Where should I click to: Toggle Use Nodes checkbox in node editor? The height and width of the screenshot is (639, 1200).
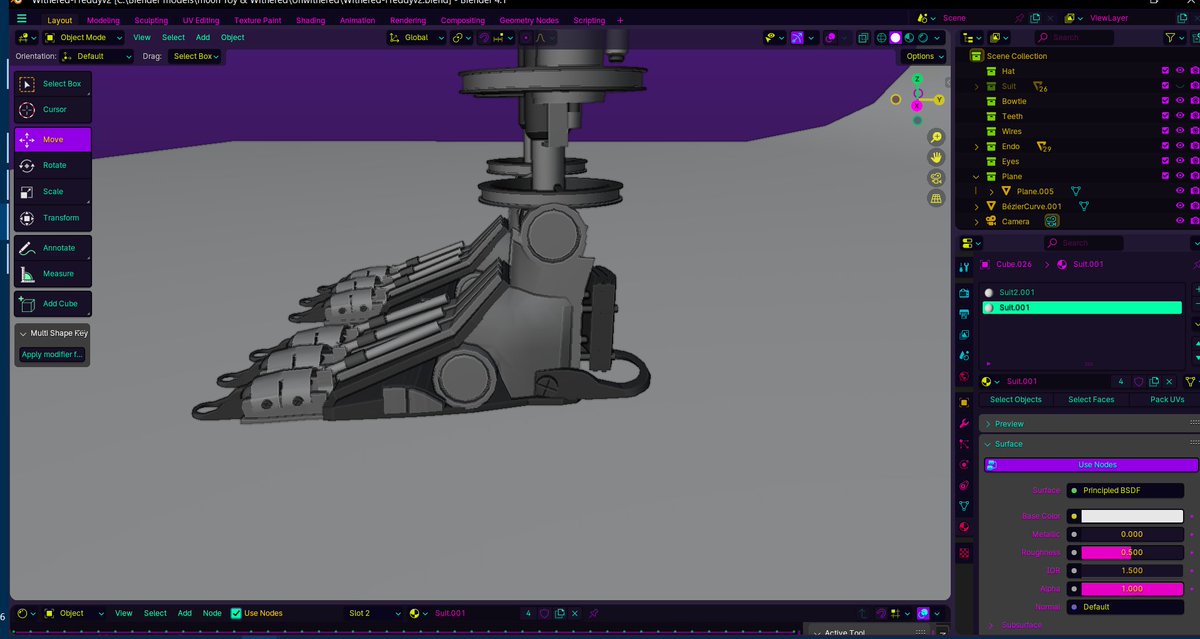tap(236, 613)
